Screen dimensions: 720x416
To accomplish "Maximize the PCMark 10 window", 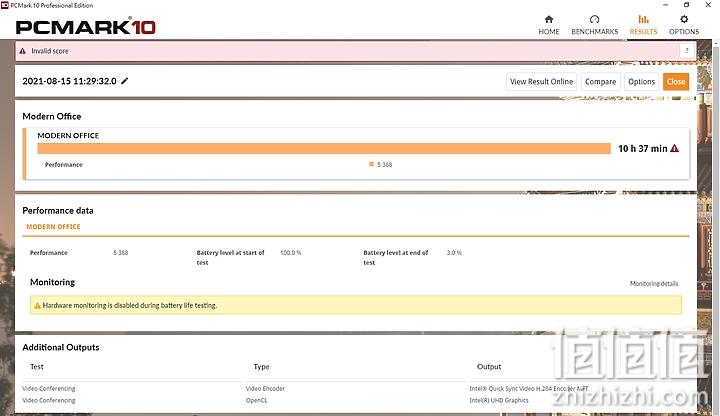I will click(686, 5).
